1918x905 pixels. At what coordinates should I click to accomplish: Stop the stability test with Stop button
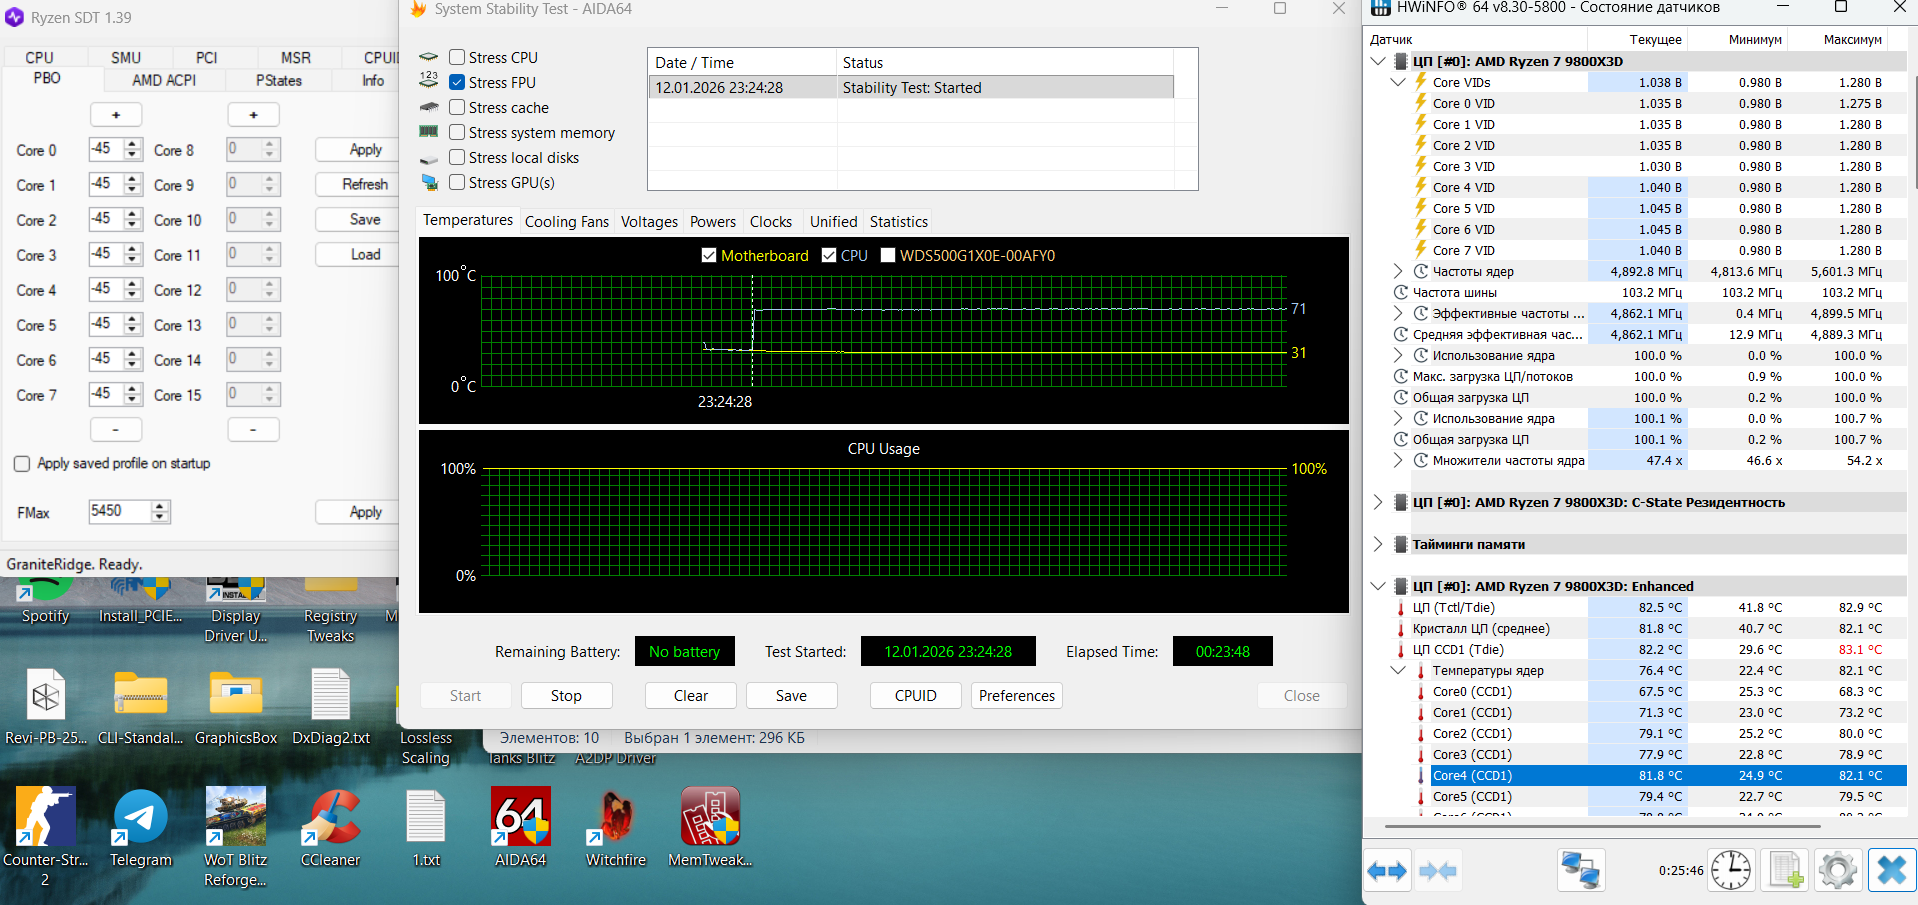(x=566, y=696)
